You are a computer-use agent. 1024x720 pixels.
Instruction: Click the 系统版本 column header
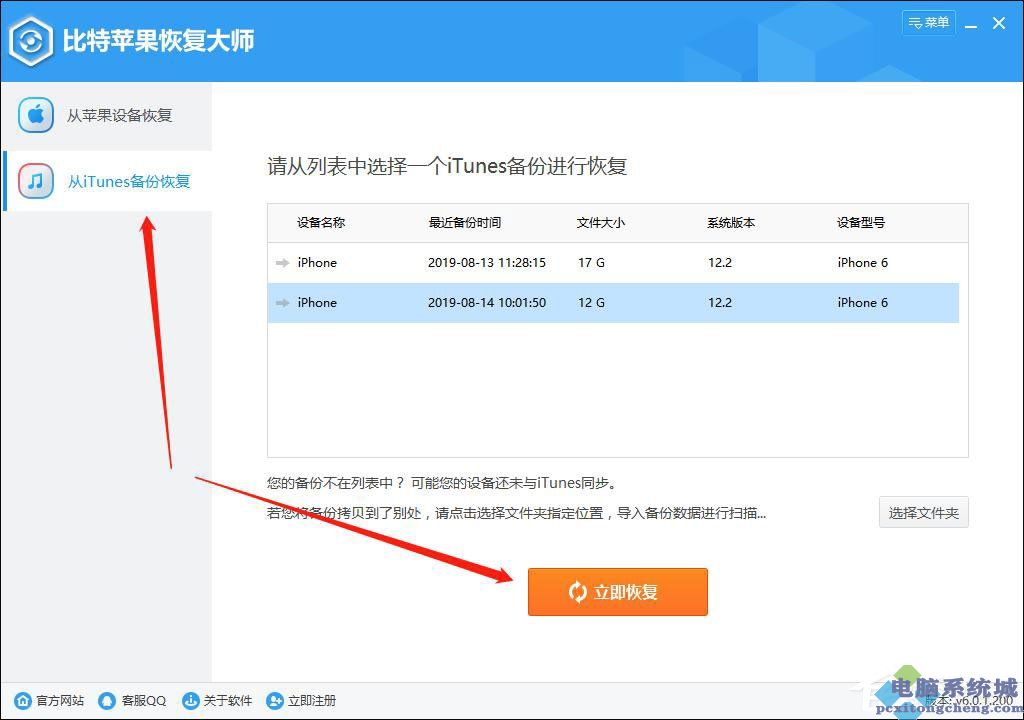tap(731, 223)
